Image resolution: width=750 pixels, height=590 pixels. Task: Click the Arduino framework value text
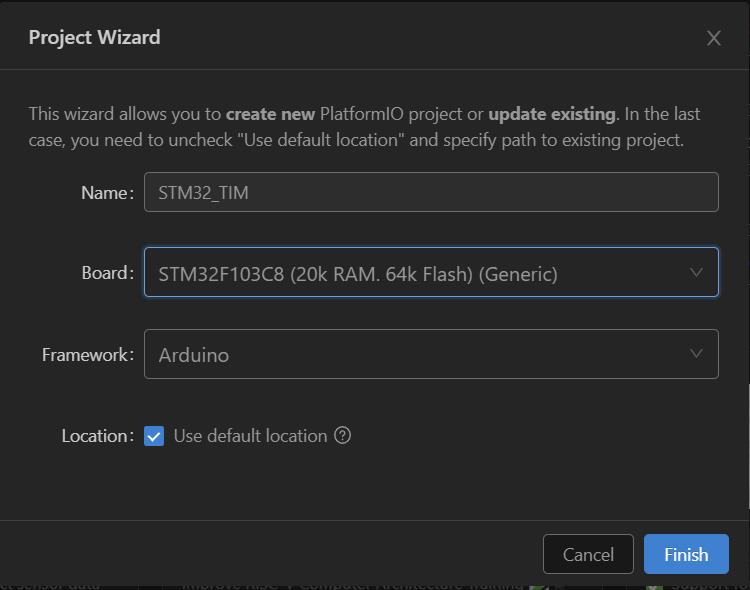(194, 355)
